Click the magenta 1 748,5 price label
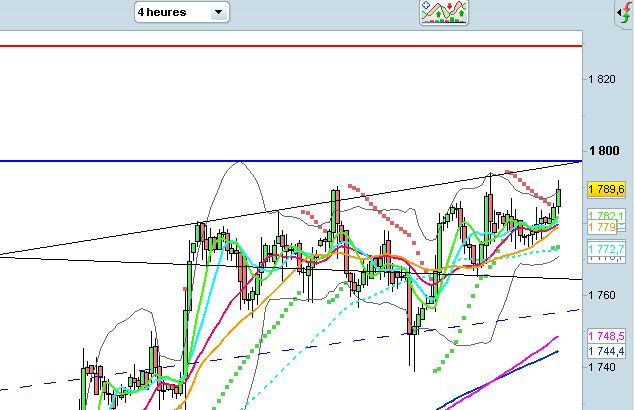635x410 pixels. coord(607,336)
